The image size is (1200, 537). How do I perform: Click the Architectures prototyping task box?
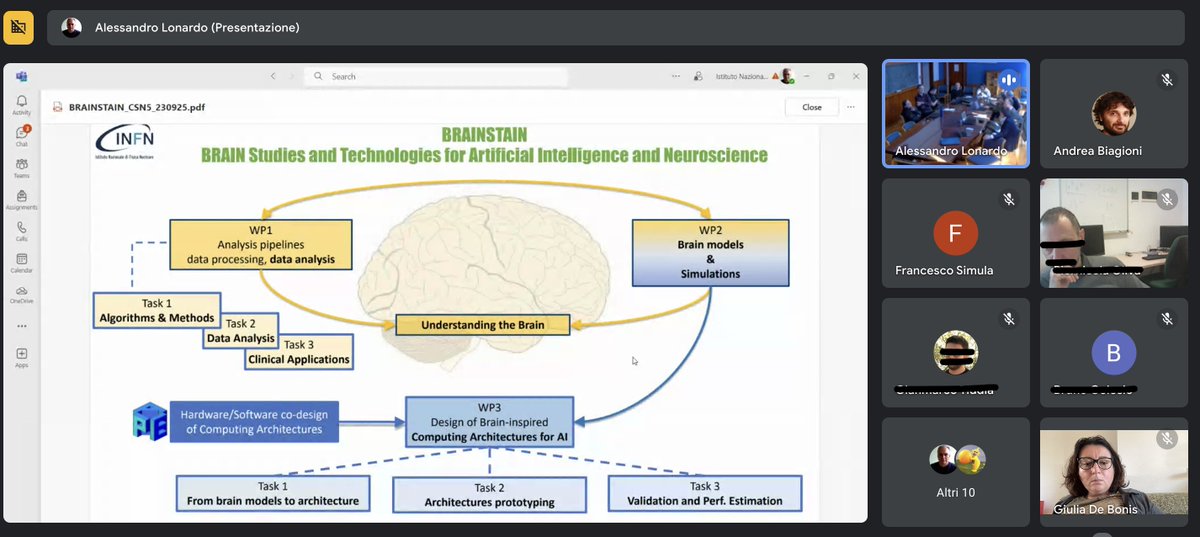click(x=489, y=495)
